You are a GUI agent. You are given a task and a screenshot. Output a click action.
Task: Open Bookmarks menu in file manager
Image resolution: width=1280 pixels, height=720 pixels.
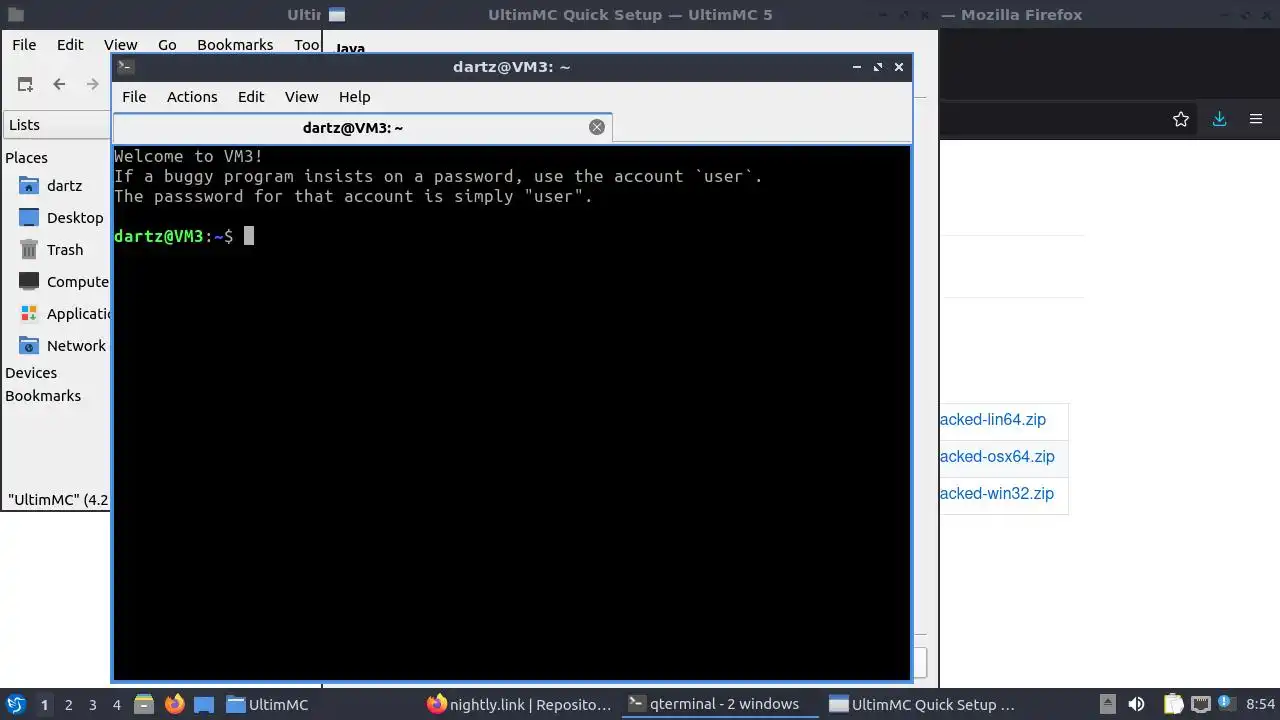coord(235,45)
